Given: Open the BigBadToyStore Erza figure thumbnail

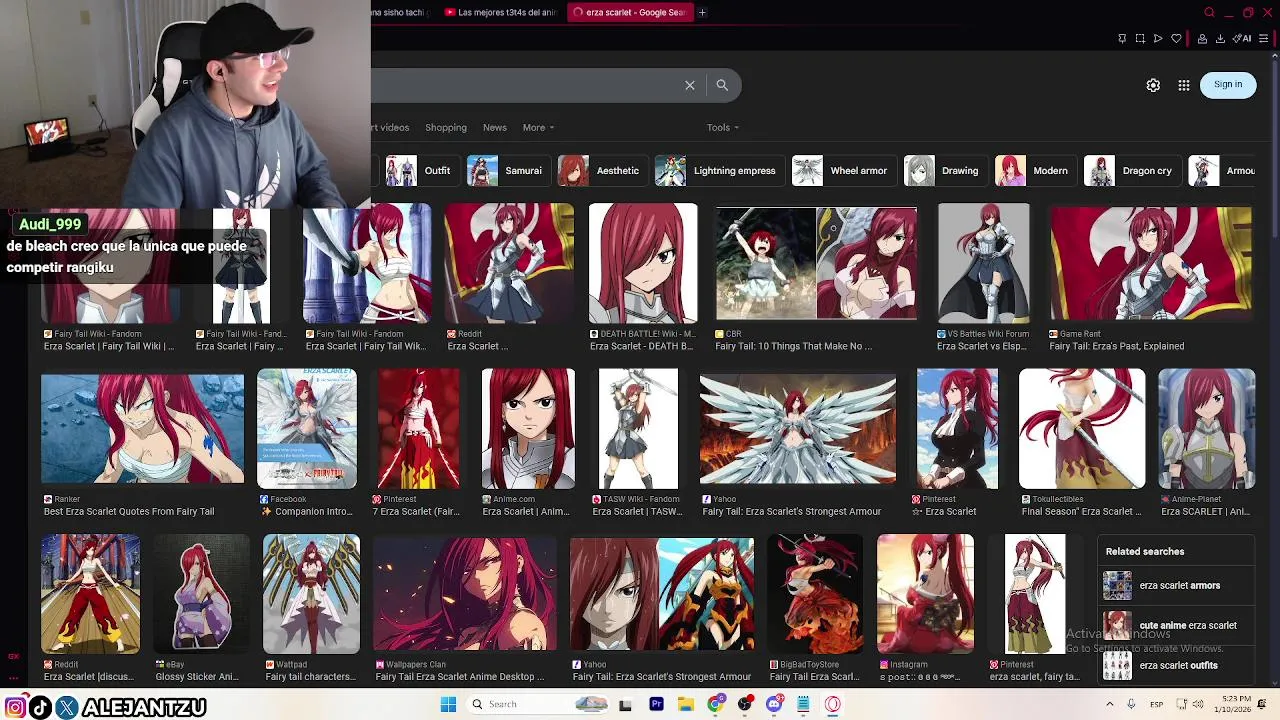Looking at the screenshot, I should click(x=815, y=594).
